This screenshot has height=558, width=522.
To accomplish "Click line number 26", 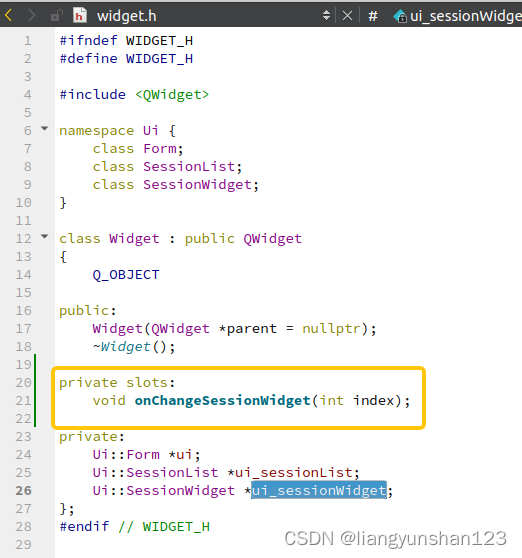I will 23,491.
